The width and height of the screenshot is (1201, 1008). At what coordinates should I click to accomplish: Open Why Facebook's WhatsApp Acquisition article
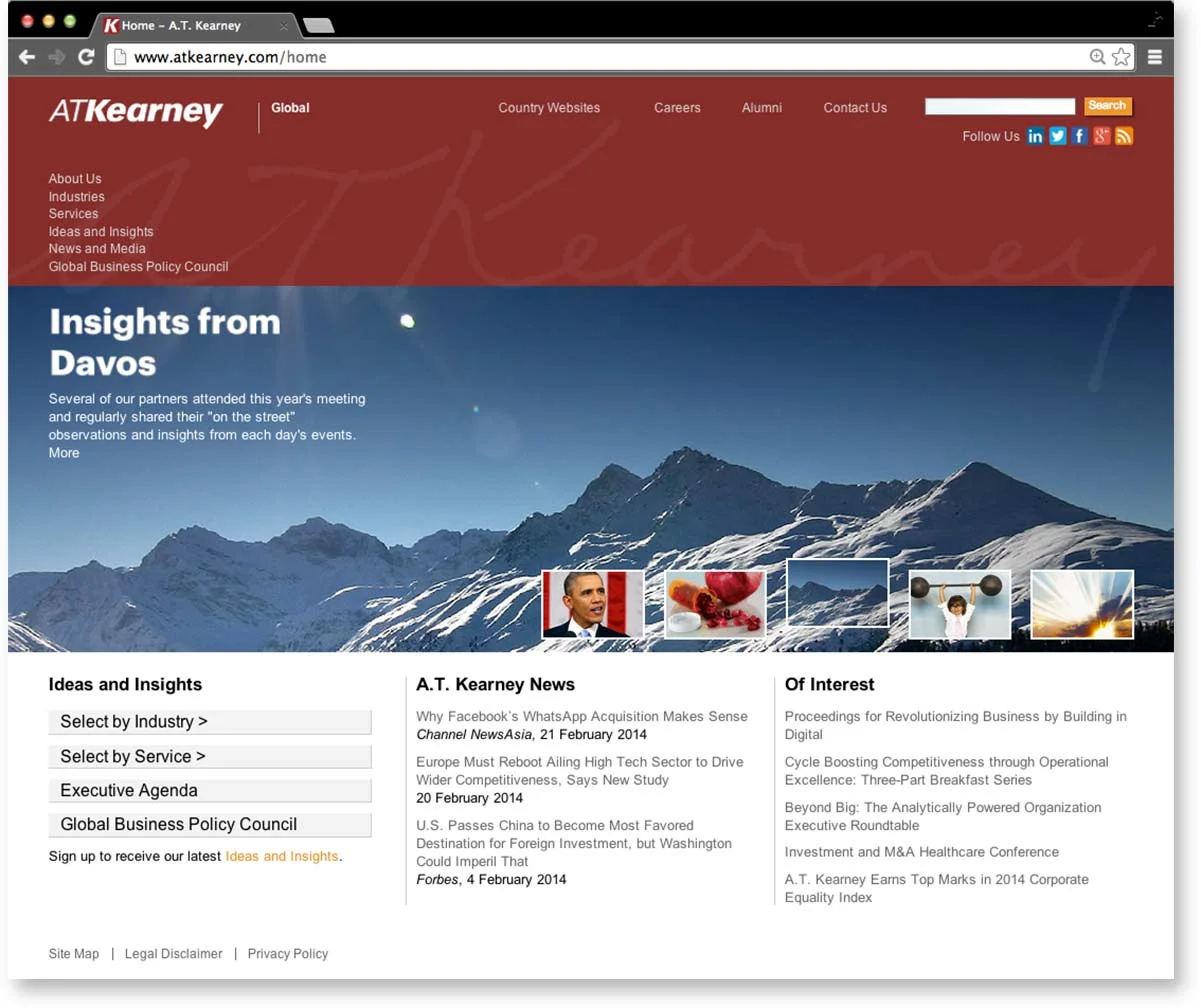coord(582,717)
